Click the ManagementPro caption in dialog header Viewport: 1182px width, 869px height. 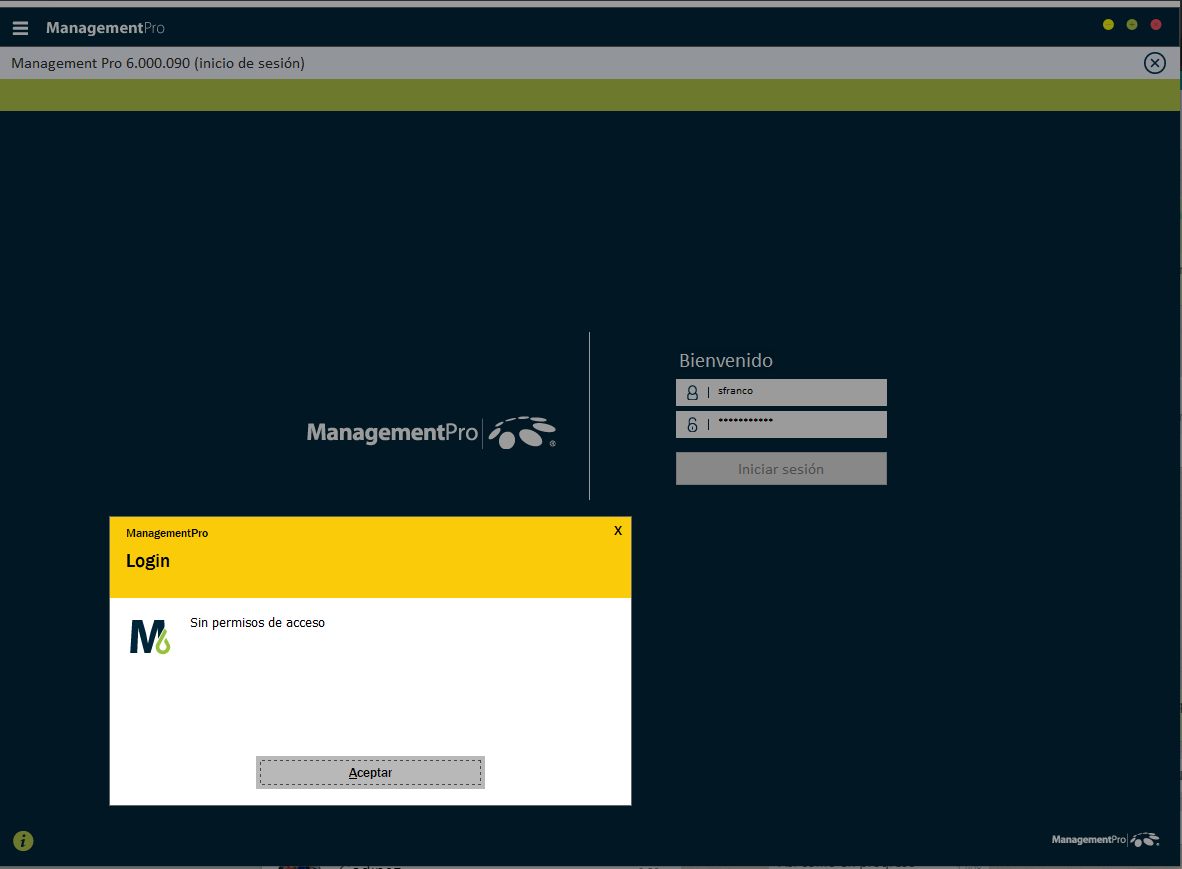click(x=167, y=533)
